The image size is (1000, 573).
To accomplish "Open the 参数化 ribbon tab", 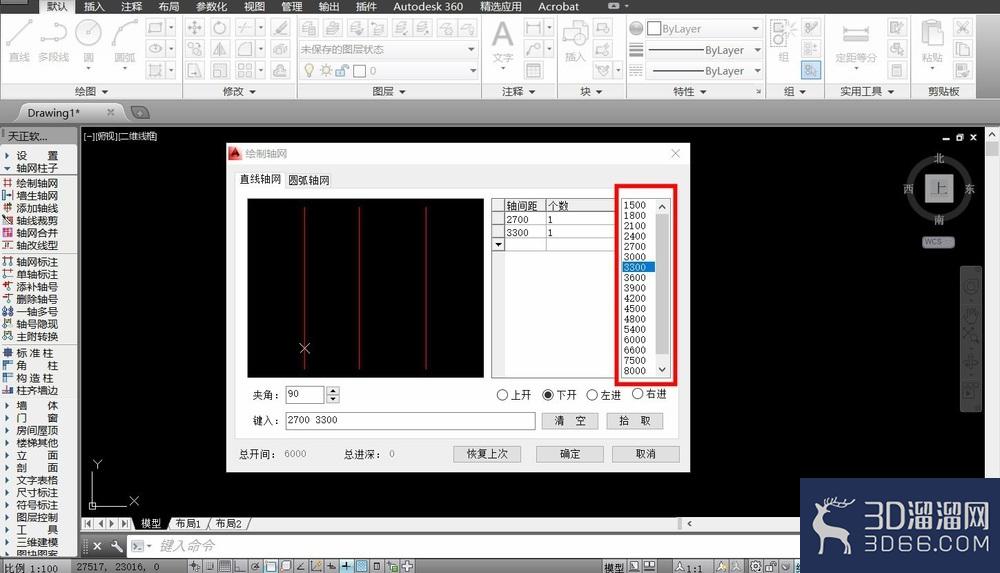I will (211, 6).
